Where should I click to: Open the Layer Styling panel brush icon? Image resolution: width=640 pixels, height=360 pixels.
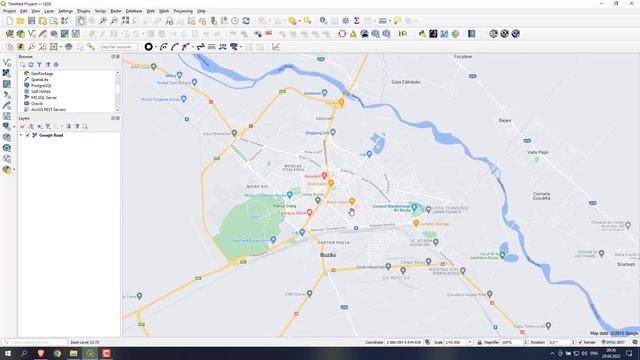[22, 127]
